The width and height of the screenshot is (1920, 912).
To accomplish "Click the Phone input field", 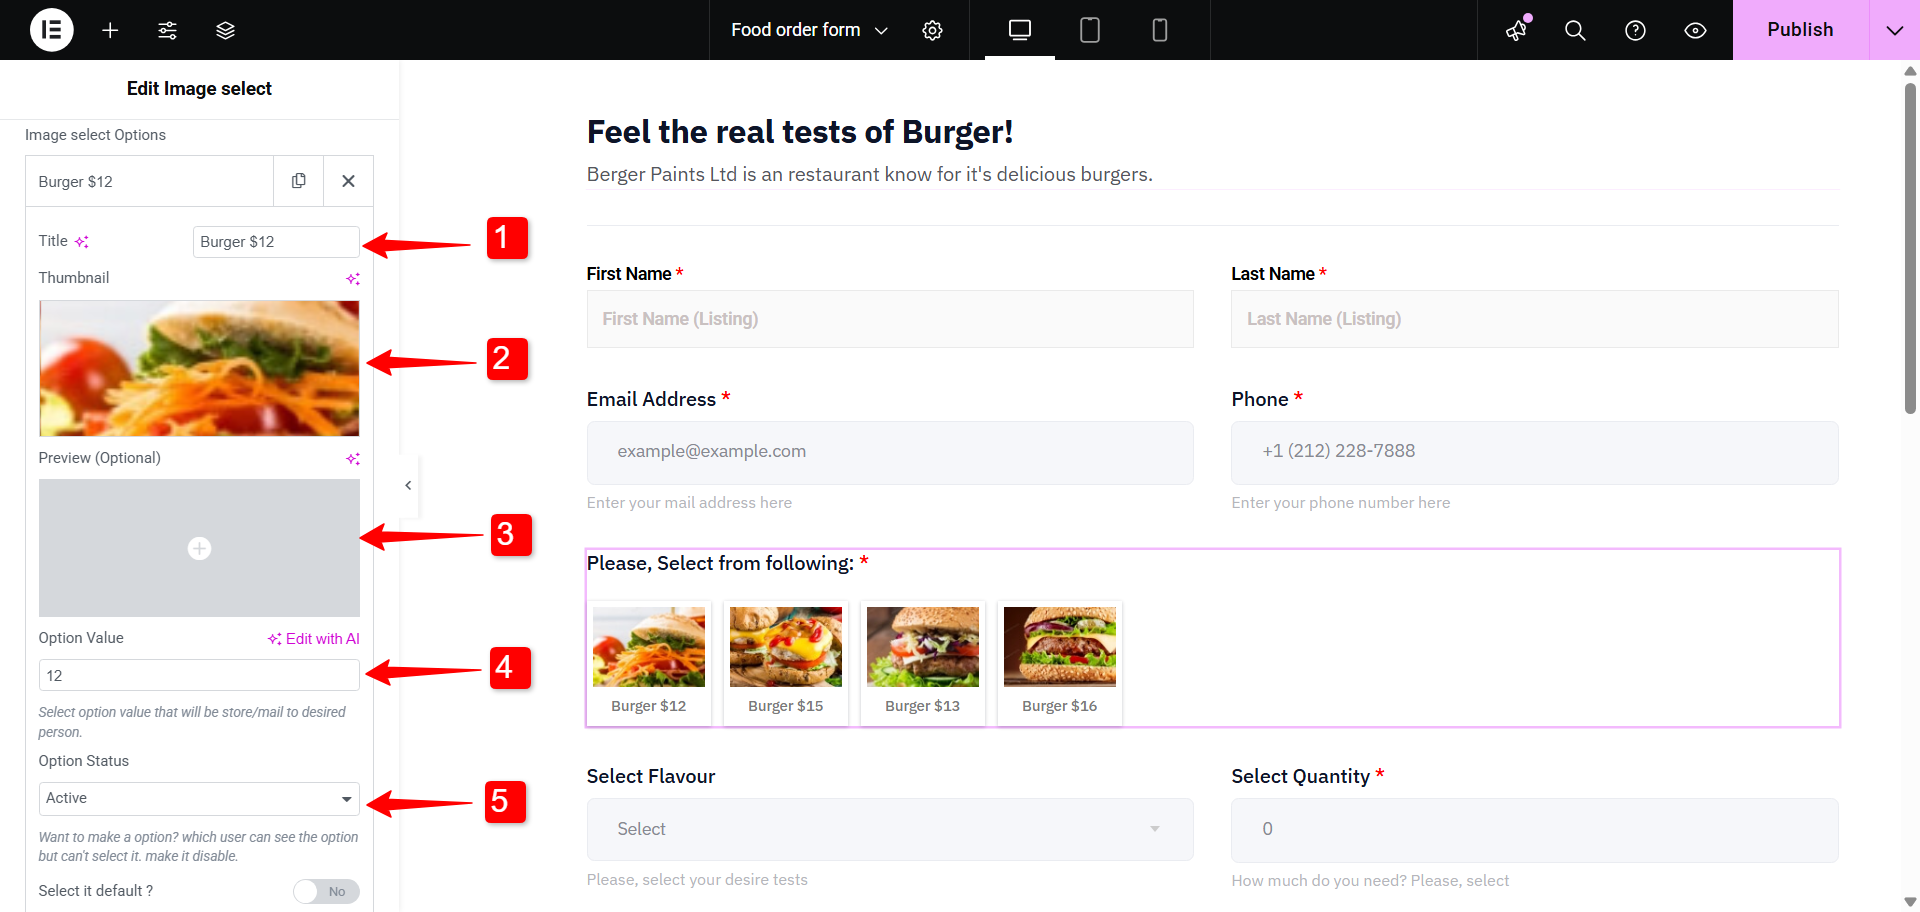I will click(1534, 452).
